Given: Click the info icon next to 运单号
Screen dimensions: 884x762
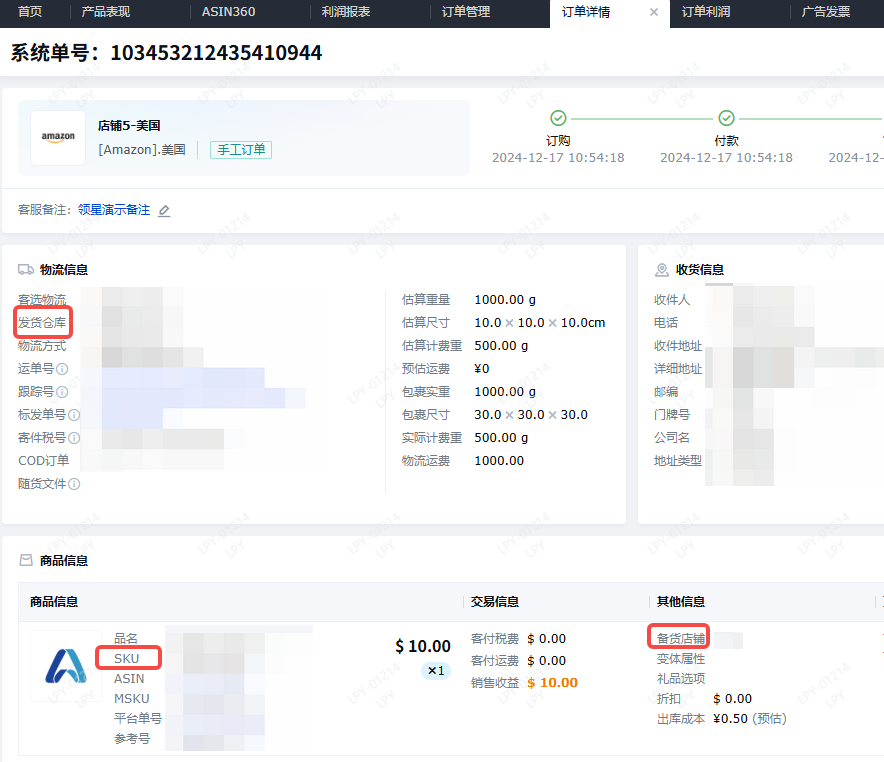Looking at the screenshot, I should point(62,369).
